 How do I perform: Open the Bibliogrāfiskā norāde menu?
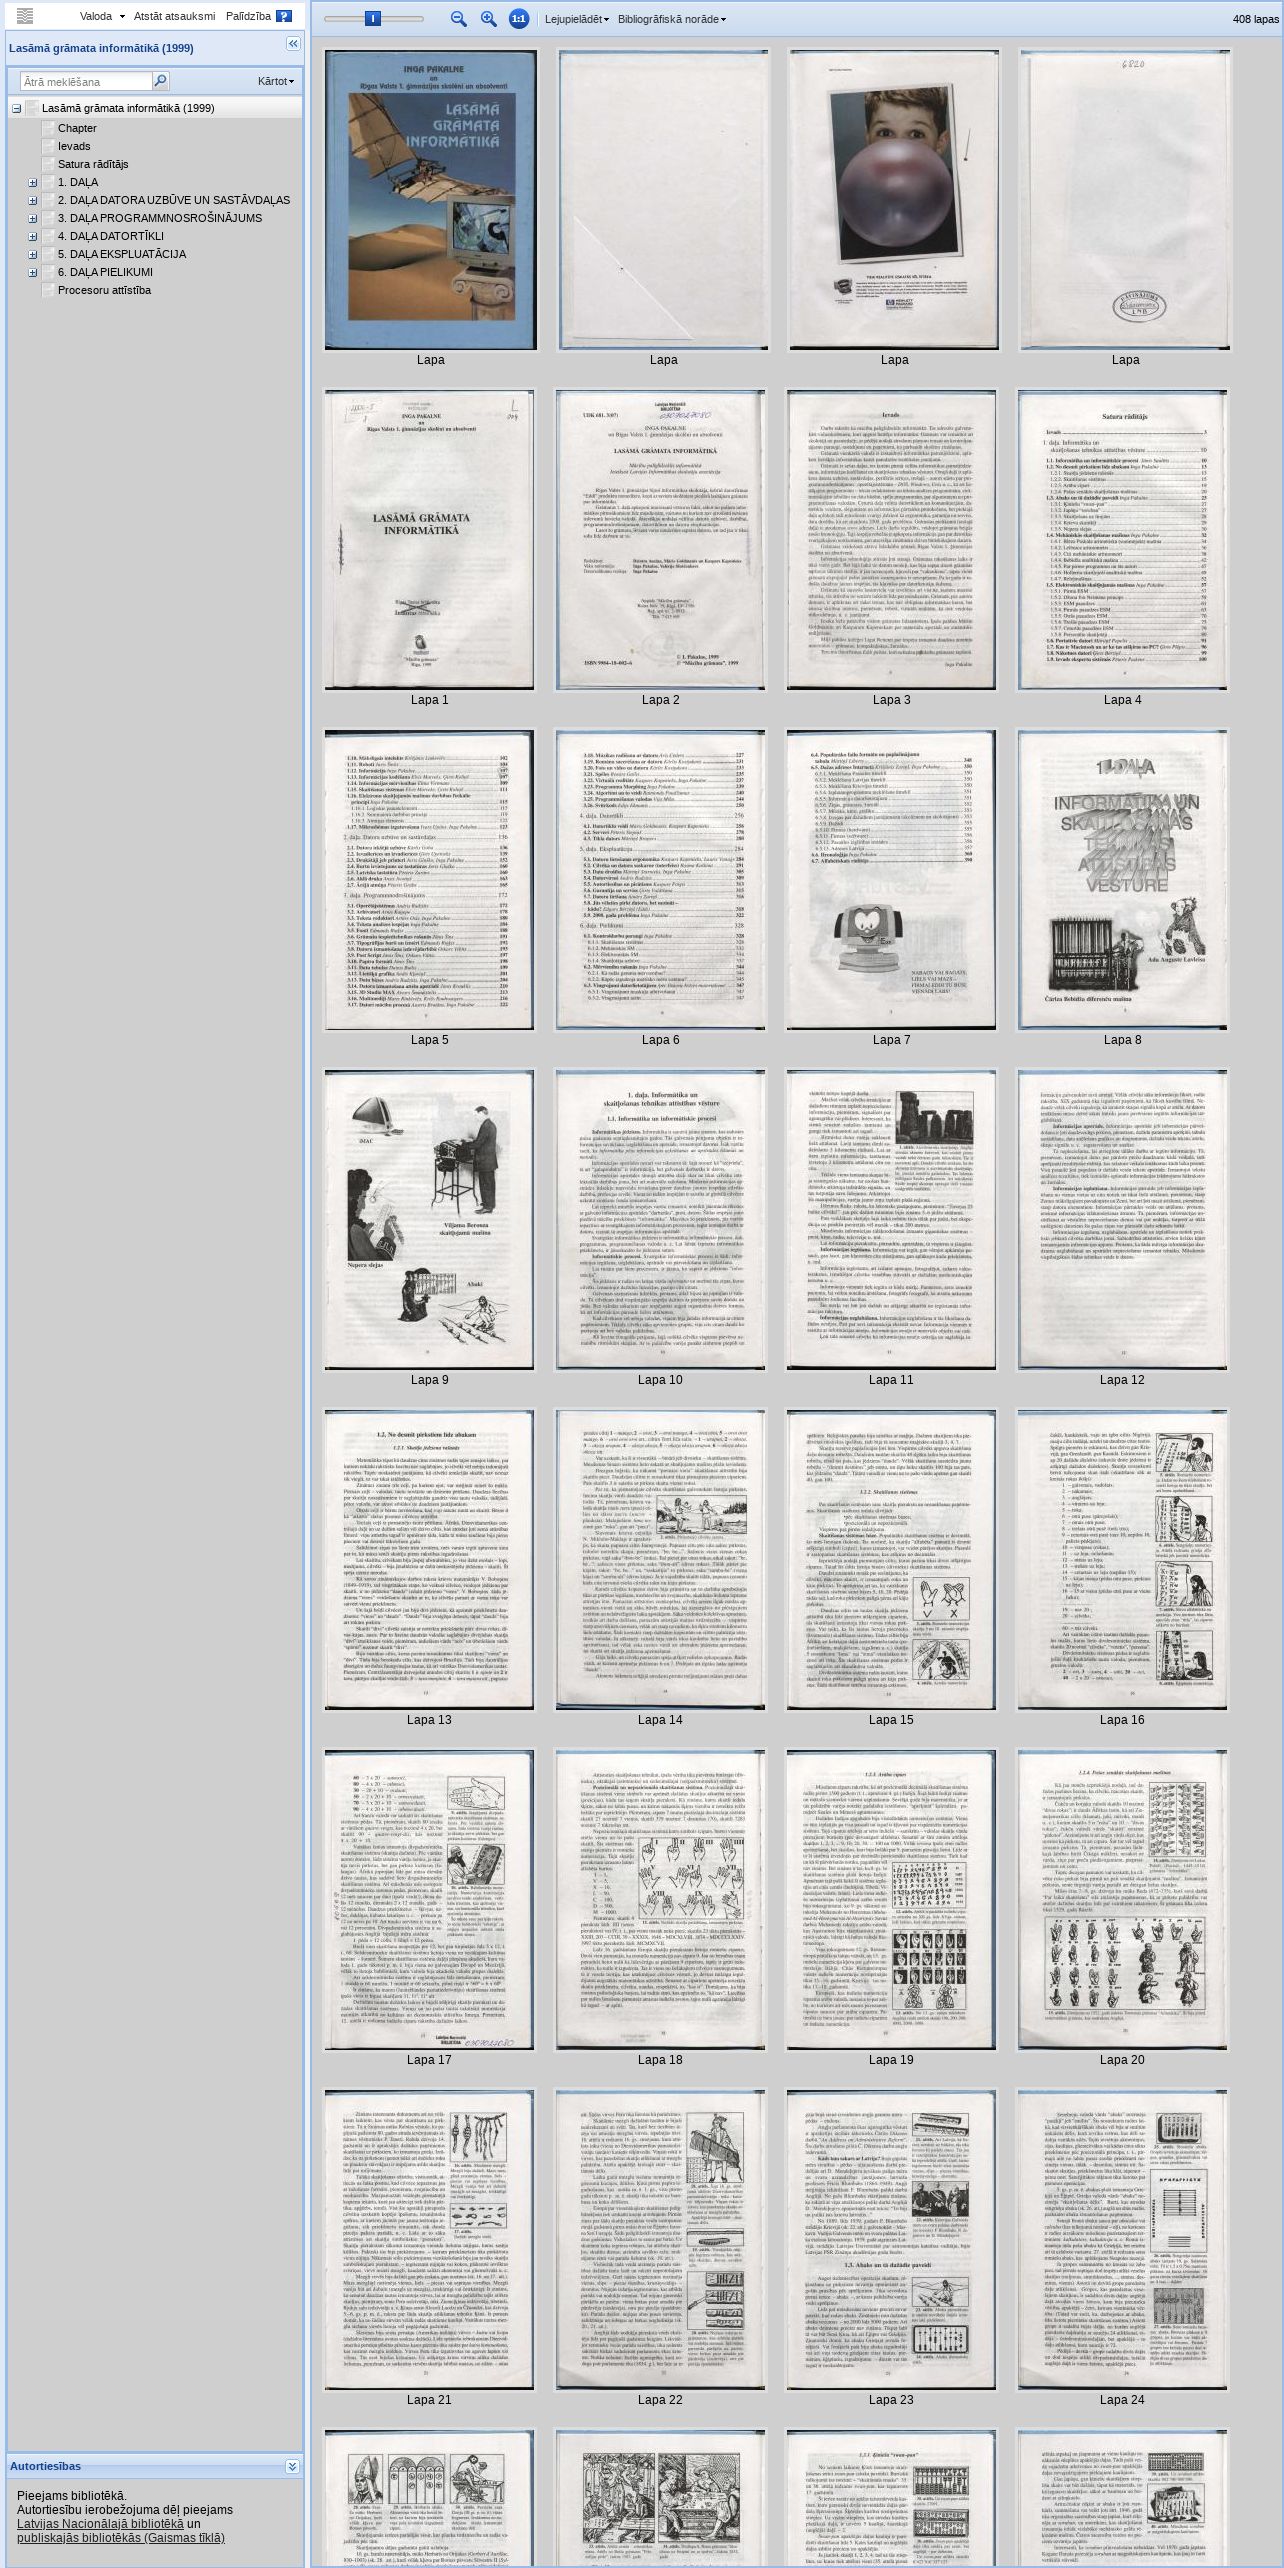(x=672, y=19)
